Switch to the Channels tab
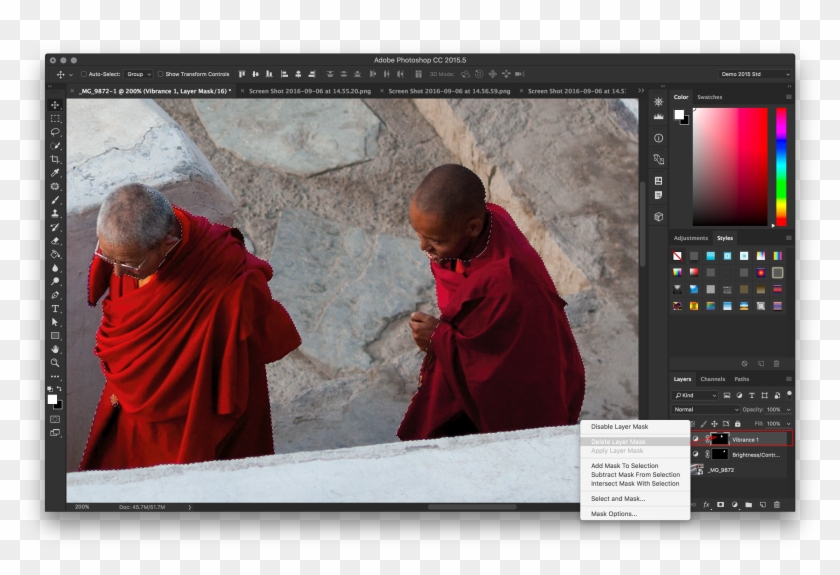 (x=712, y=379)
